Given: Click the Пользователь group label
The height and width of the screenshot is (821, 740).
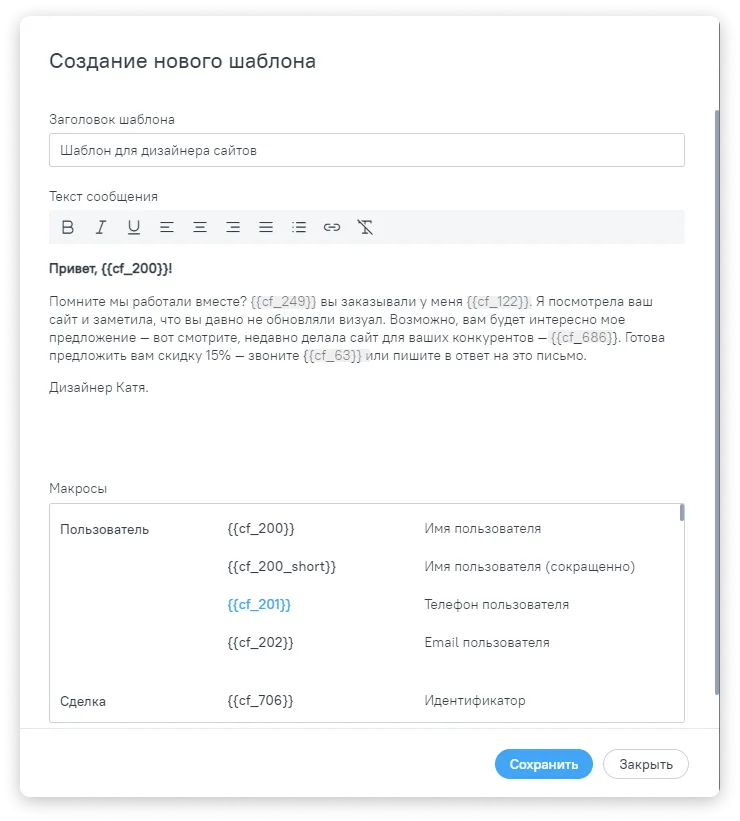Looking at the screenshot, I should coord(104,529).
